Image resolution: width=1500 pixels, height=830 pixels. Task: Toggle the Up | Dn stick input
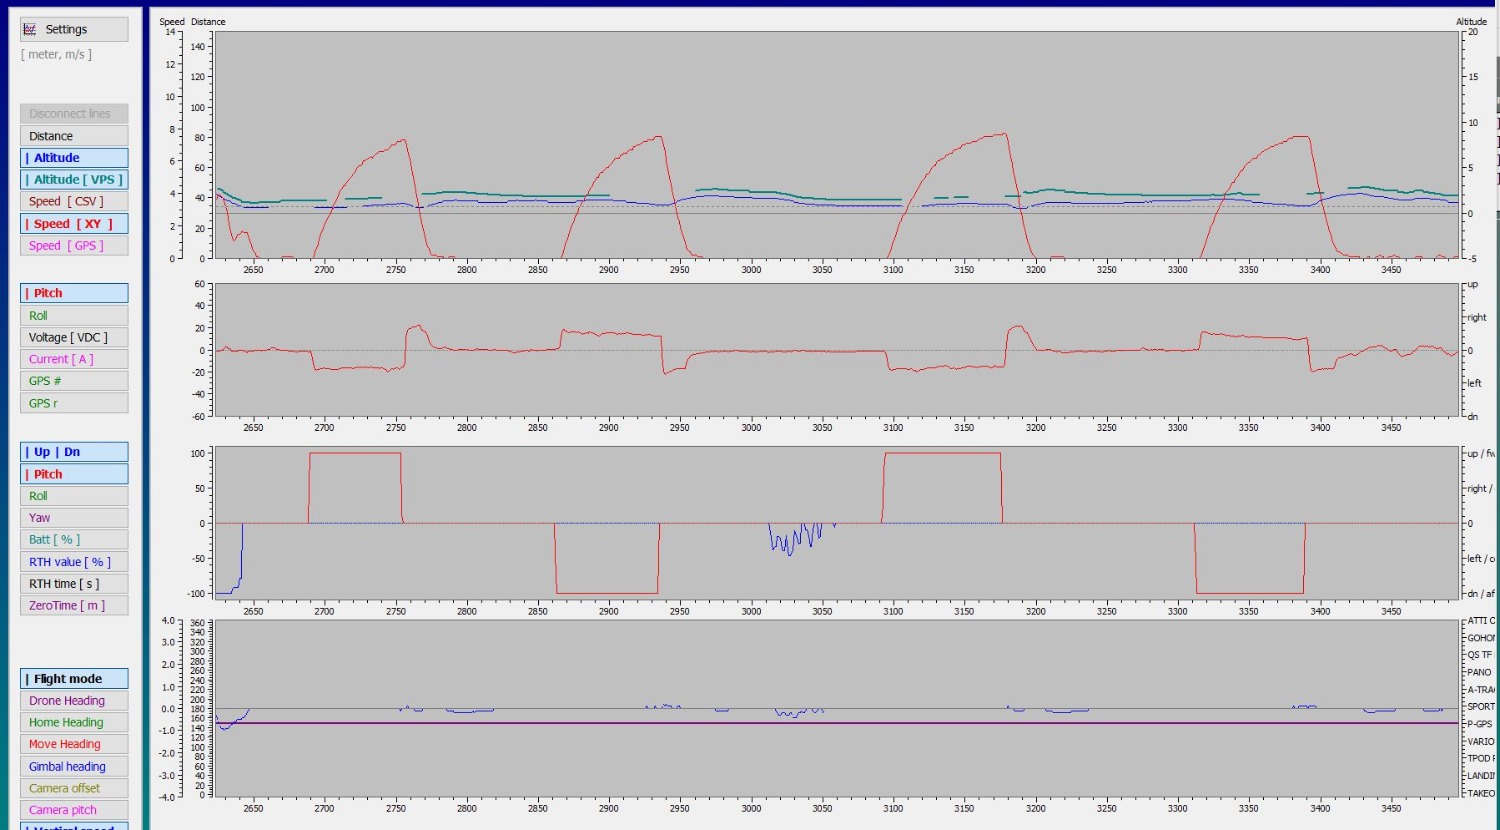(74, 452)
